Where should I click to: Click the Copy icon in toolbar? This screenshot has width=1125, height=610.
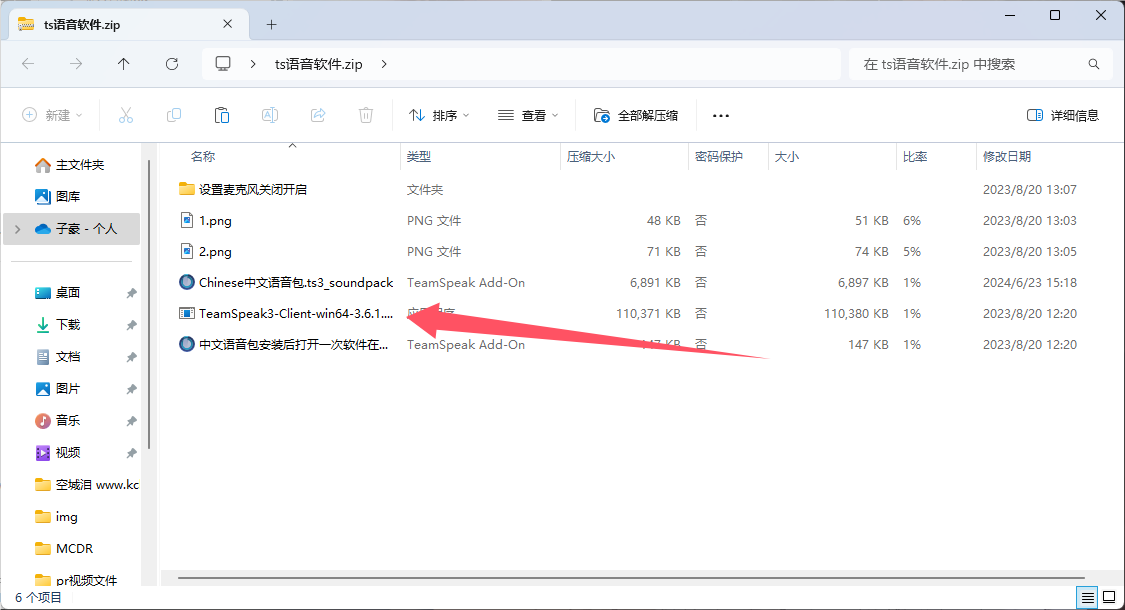click(x=174, y=115)
